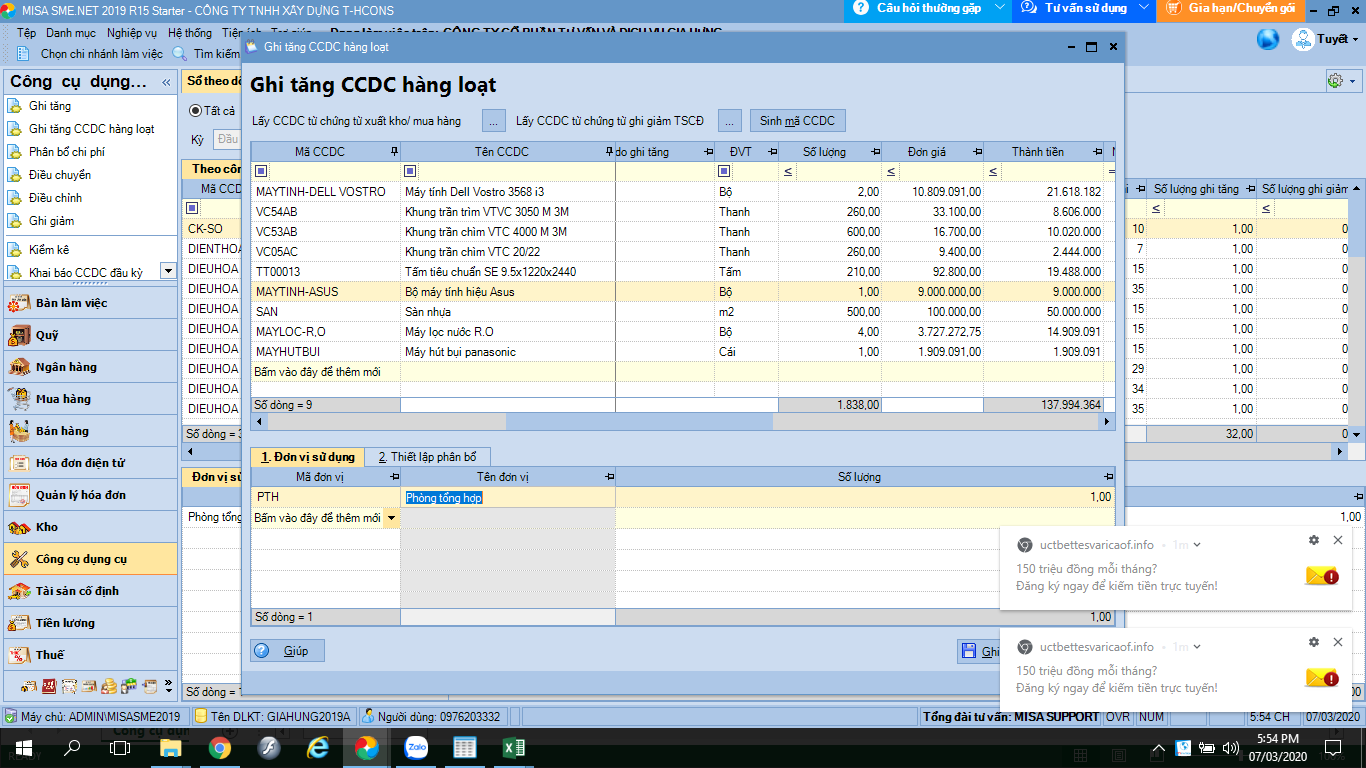The height and width of the screenshot is (768, 1366).
Task: Pin the Tên CCDC column
Action: (x=609, y=152)
